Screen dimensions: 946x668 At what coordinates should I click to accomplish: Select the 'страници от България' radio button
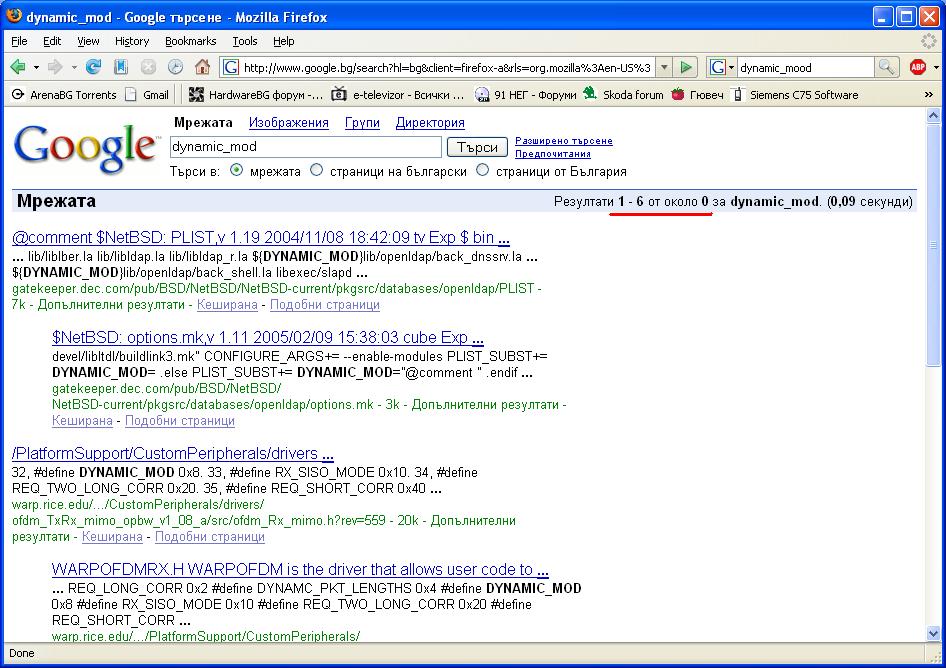pyautogui.click(x=483, y=171)
